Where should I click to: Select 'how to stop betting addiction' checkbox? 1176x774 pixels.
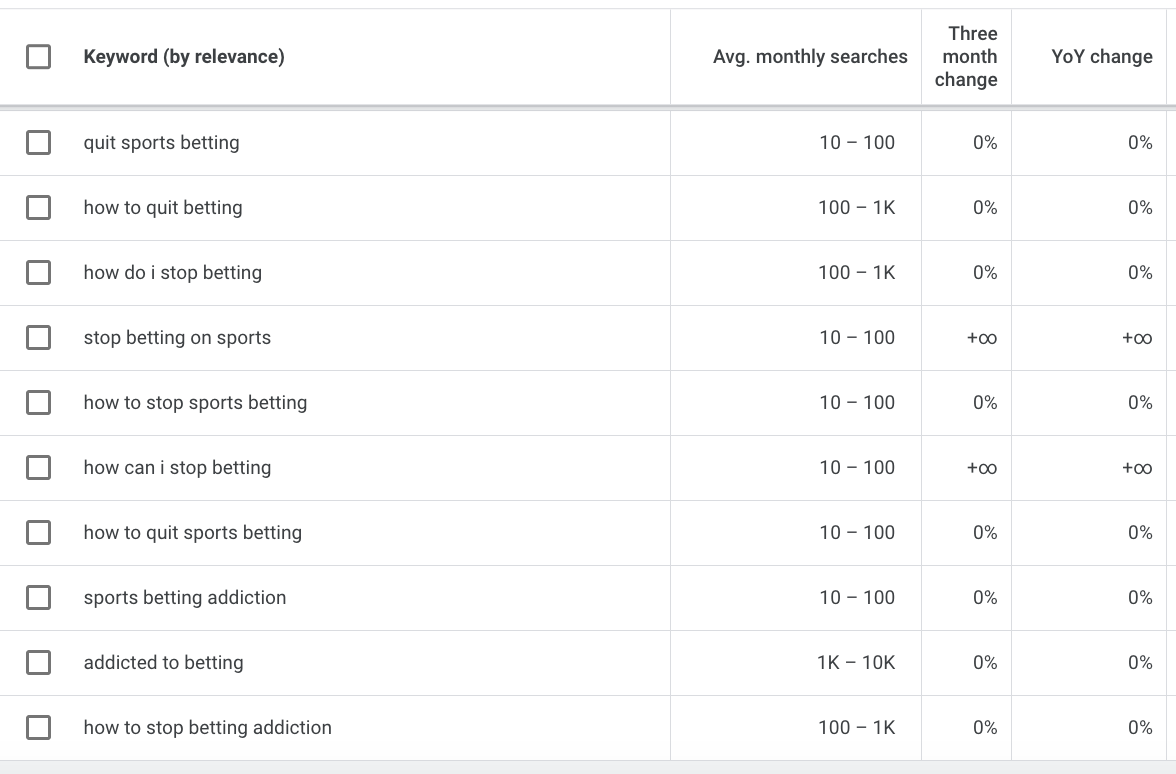click(x=38, y=728)
